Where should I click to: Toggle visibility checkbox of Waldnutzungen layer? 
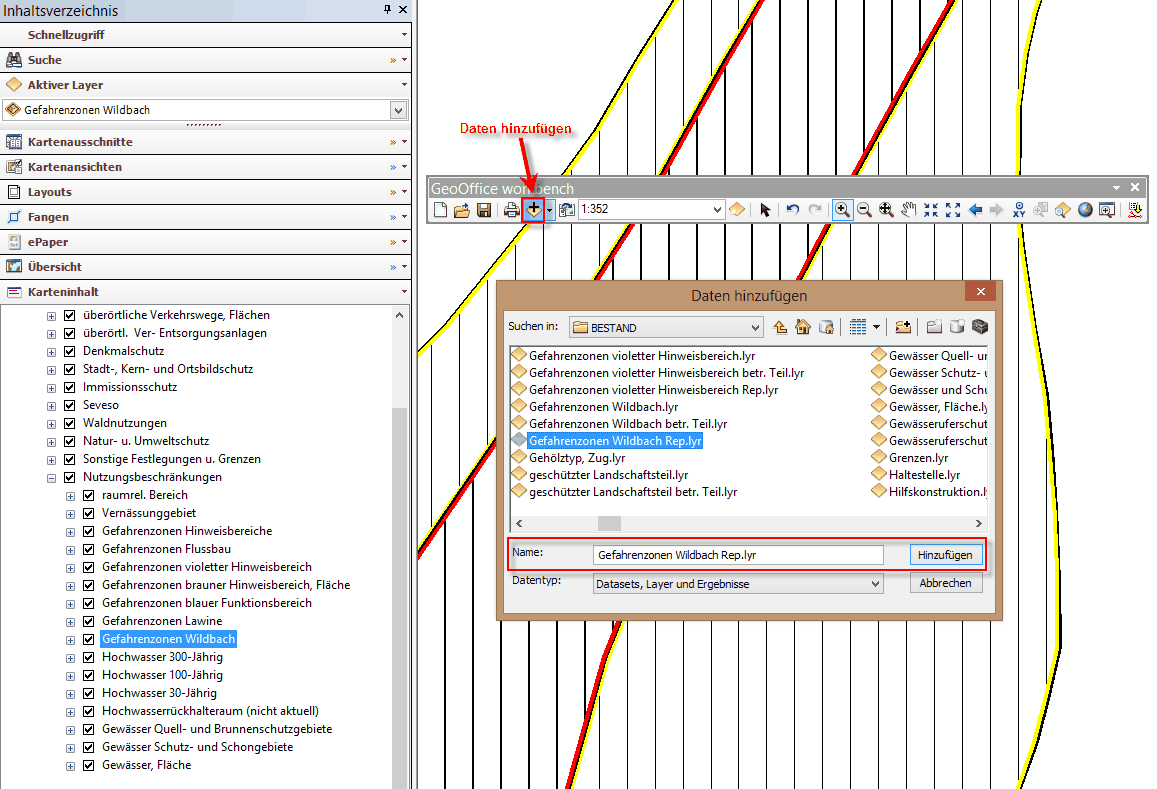pos(70,423)
